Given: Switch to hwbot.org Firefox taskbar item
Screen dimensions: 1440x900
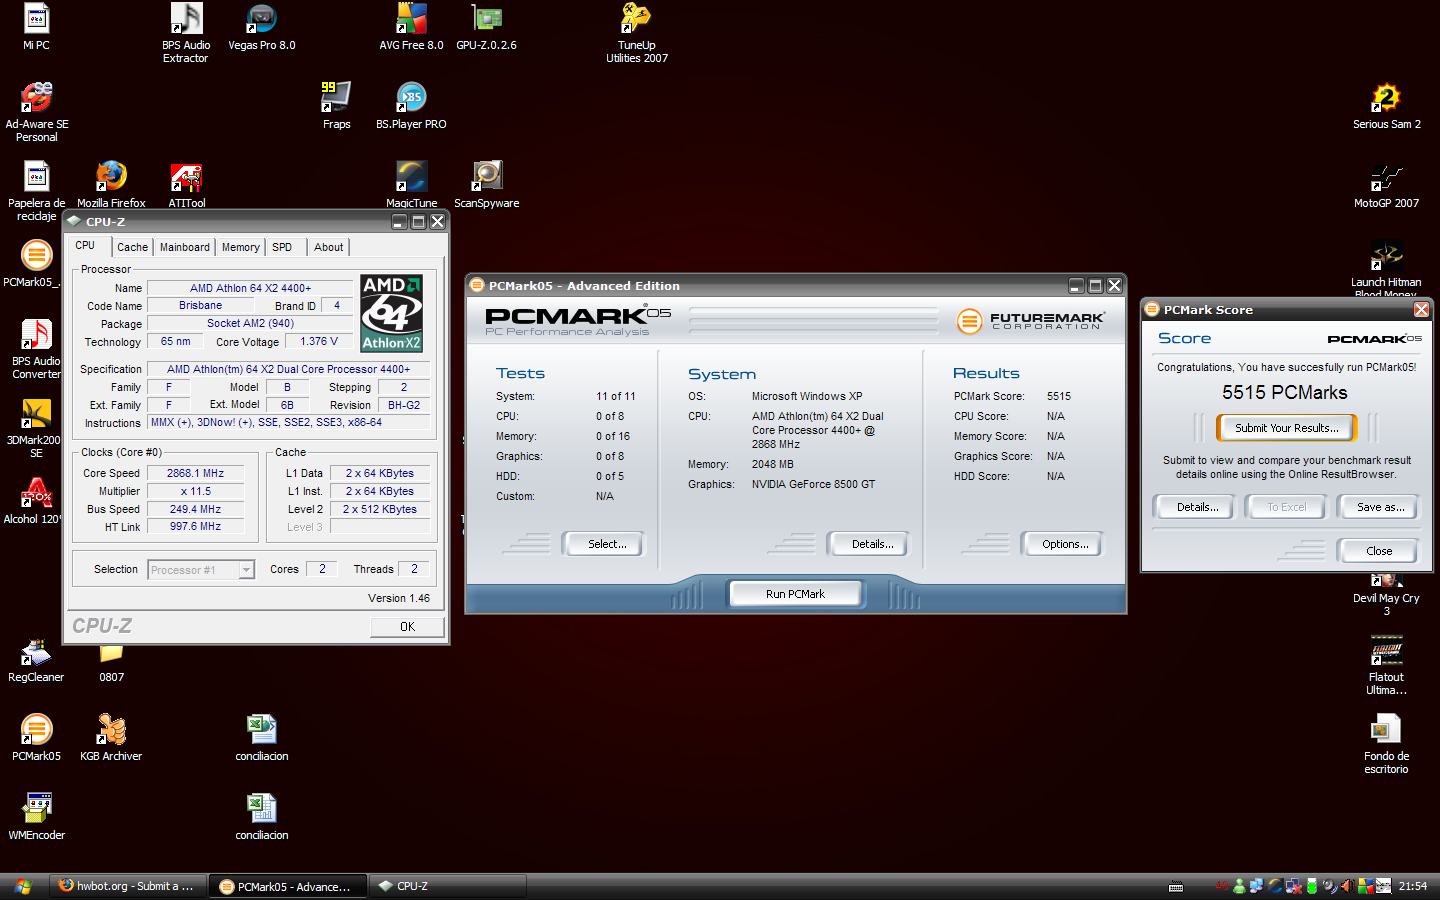Looking at the screenshot, I should pos(127,886).
